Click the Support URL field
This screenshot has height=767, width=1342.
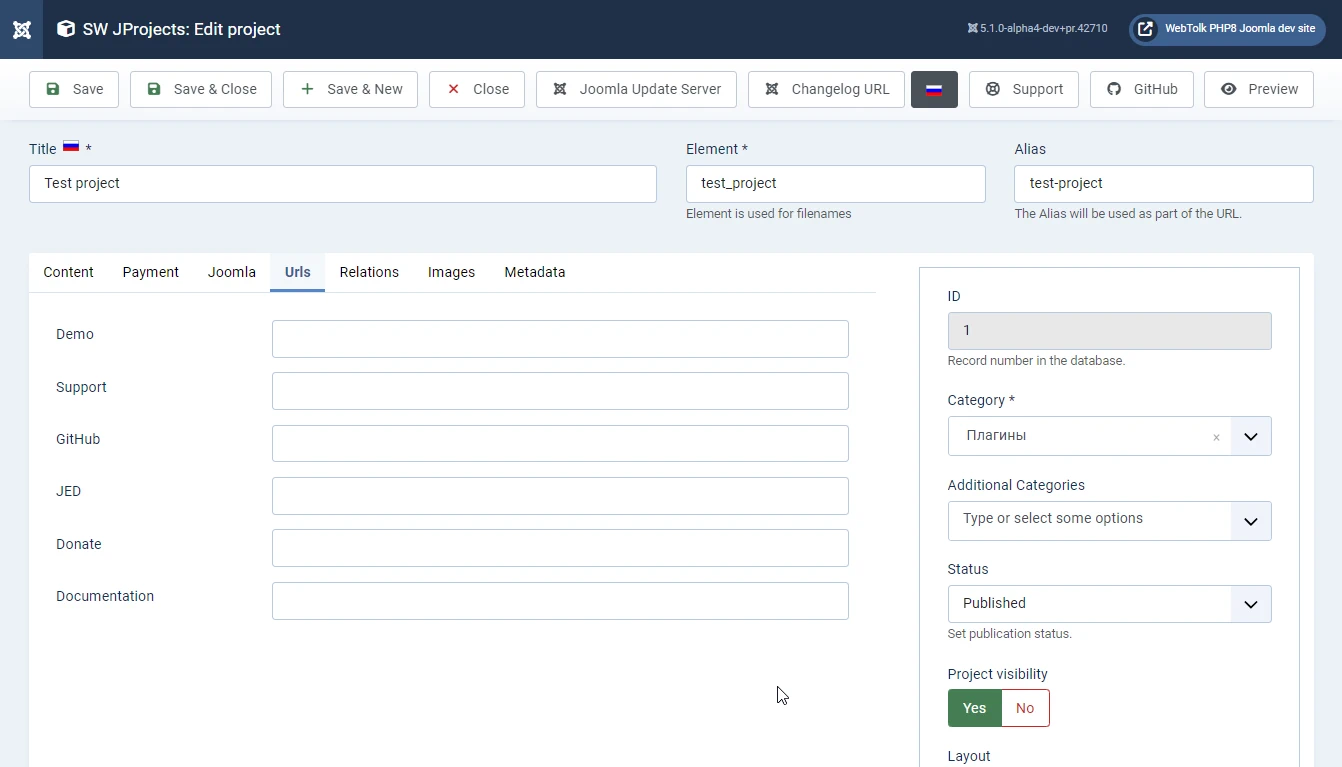coord(560,391)
